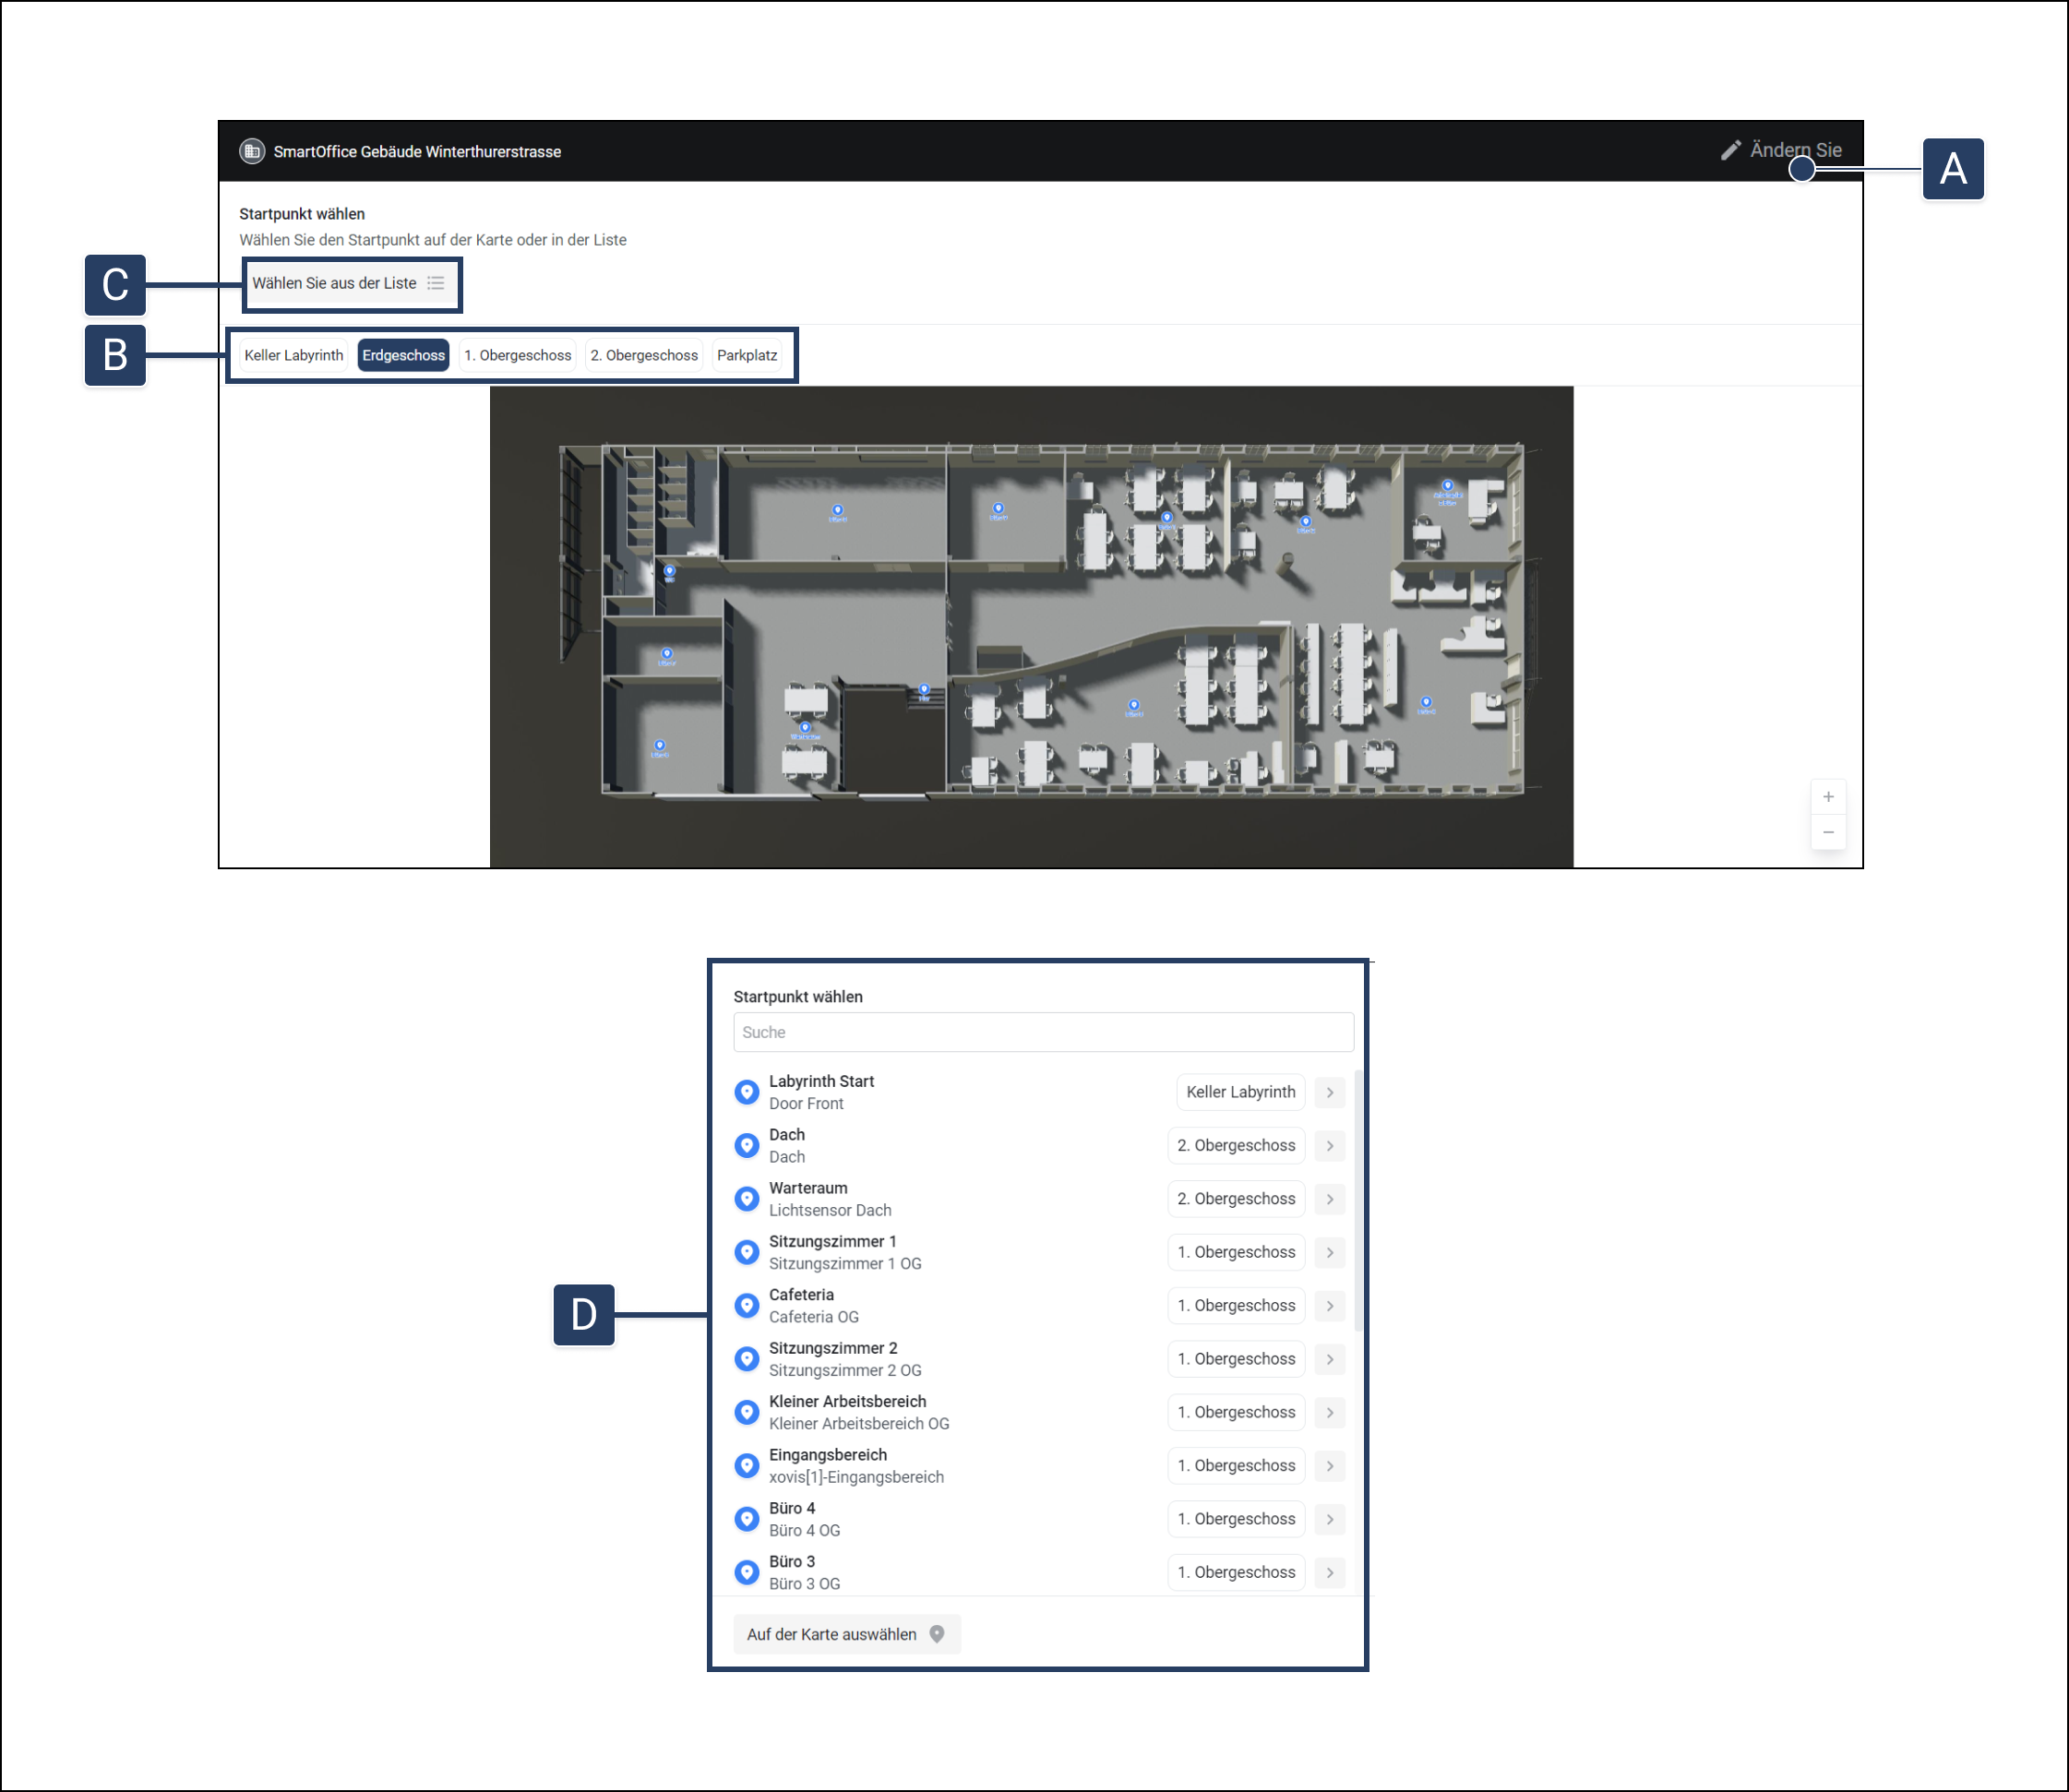2069x1792 pixels.
Task: Click the map zoom out minus button
Action: coord(1827,832)
